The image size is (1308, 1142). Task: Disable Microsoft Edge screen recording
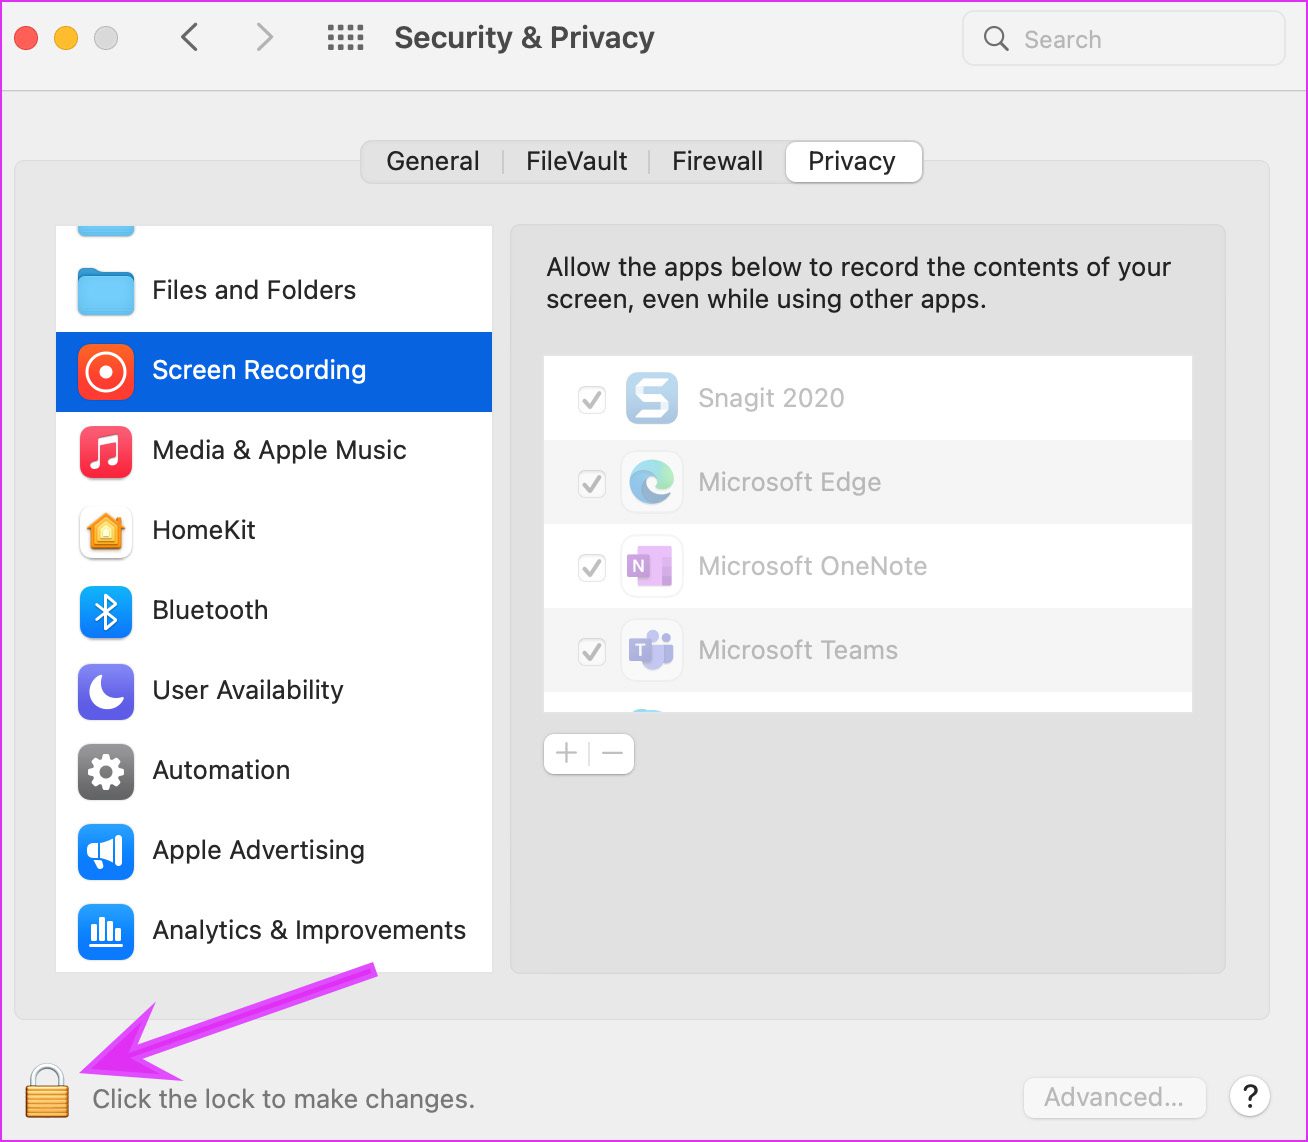591,483
